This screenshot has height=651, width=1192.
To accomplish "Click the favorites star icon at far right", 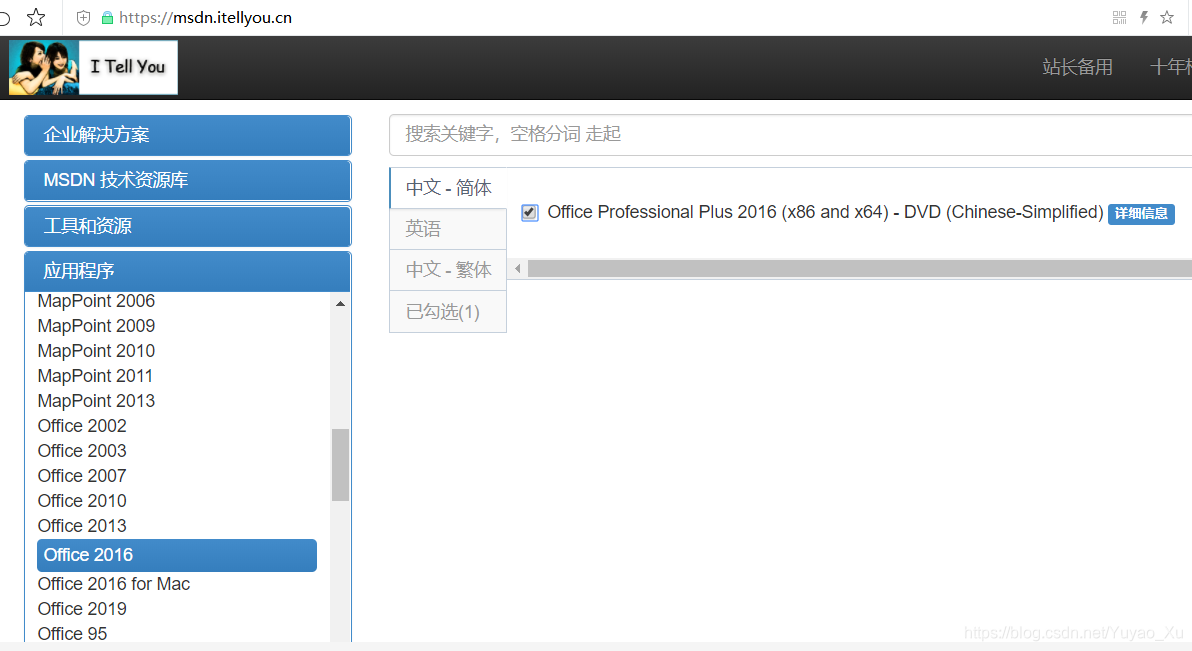I will 1167,17.
